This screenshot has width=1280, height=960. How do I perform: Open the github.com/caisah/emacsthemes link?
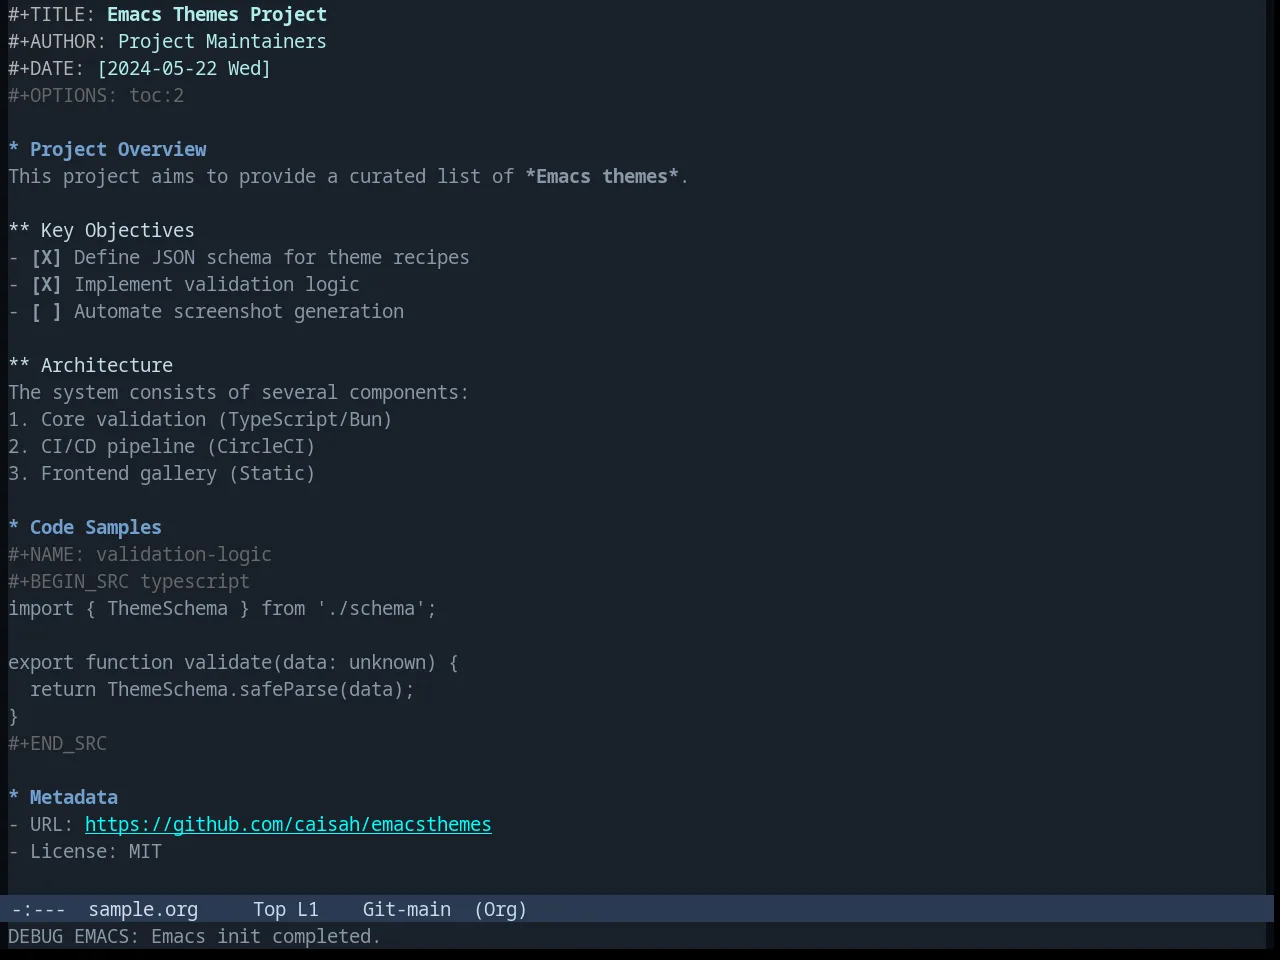tap(288, 825)
